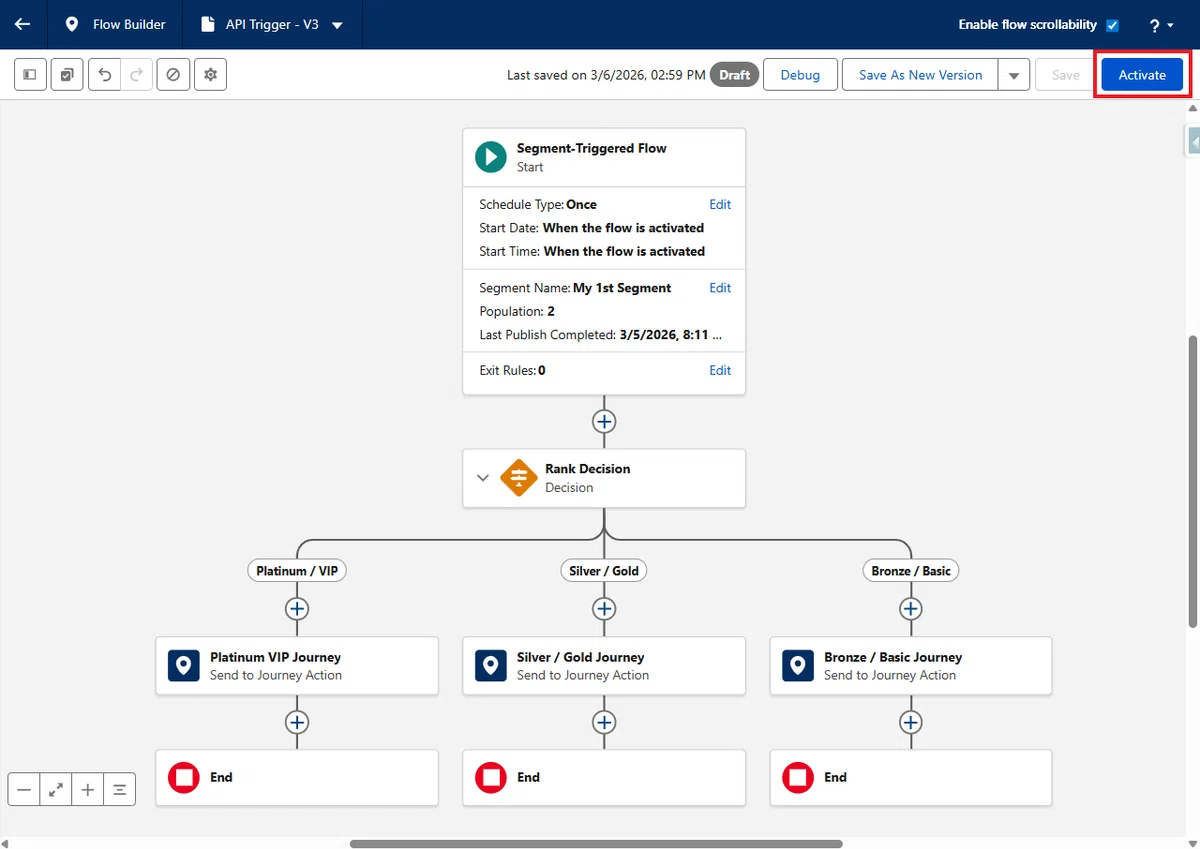The image size is (1200, 849).
Task: Click the Platinum VIP Journey title text
Action: 275,657
